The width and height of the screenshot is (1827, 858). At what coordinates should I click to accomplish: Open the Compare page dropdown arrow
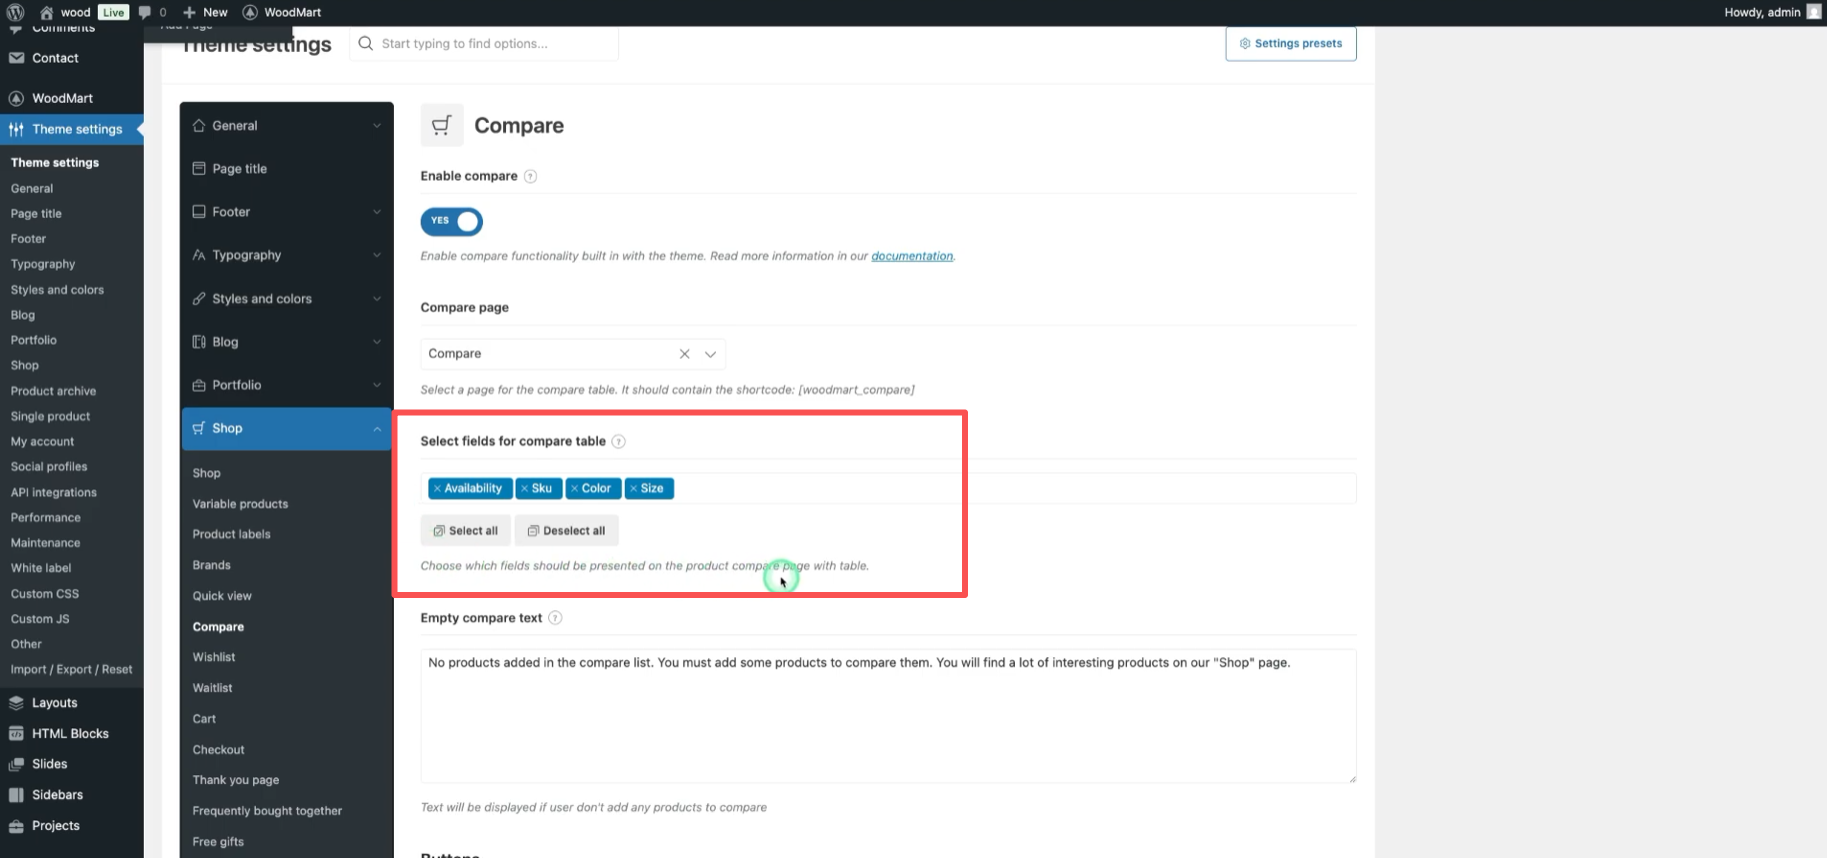point(710,354)
